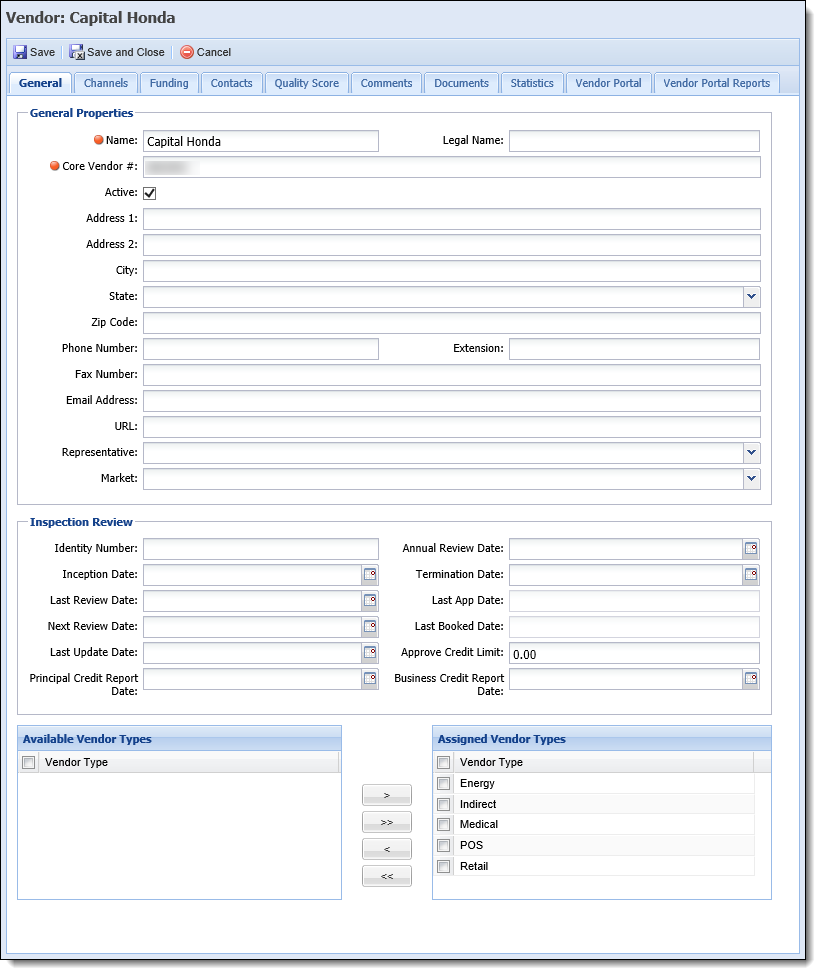This screenshot has width=821, height=975.
Task: Click the Address 1 input field
Action: click(452, 219)
